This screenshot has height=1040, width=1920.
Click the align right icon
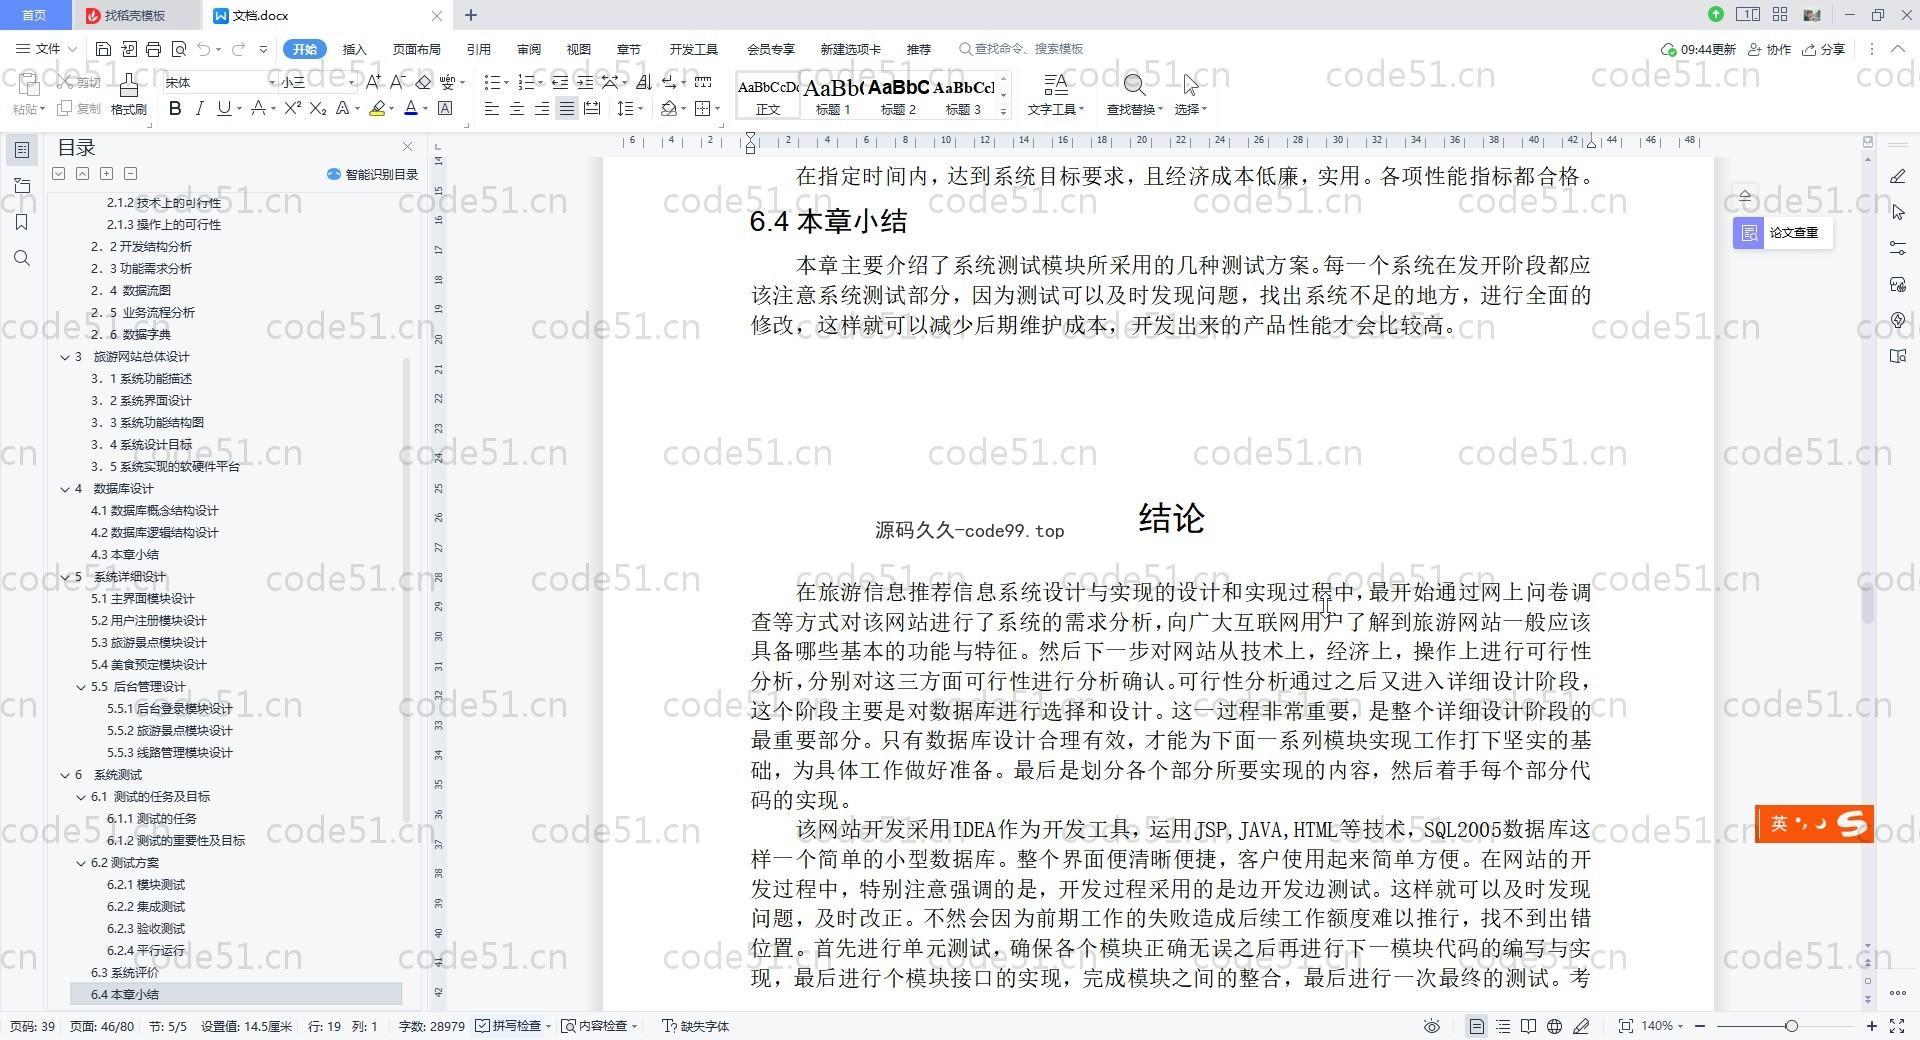tap(541, 108)
